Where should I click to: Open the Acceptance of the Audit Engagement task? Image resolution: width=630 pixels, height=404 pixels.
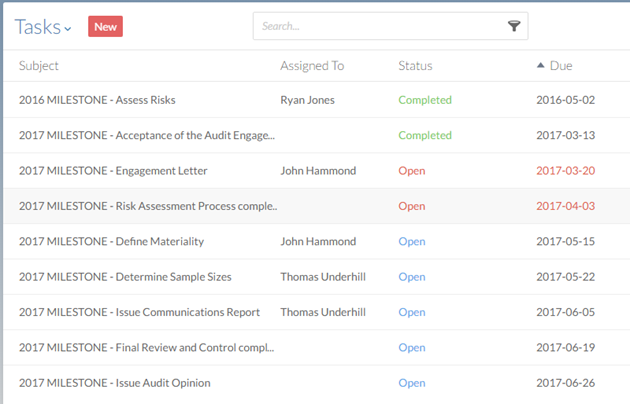coord(146,135)
